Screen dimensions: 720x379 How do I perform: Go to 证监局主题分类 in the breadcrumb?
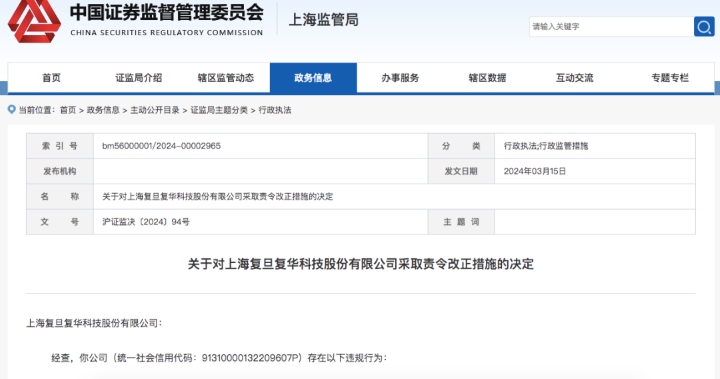coord(219,110)
